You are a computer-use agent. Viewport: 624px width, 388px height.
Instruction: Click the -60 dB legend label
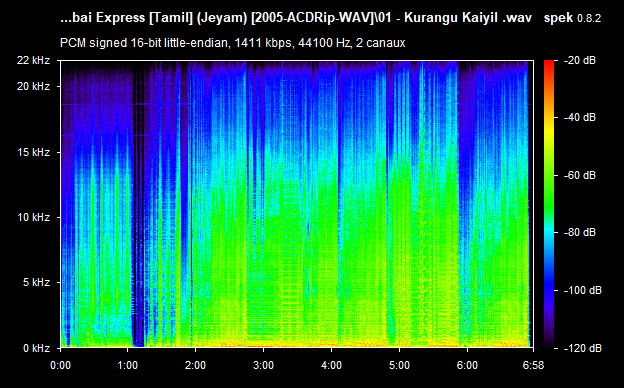pos(580,175)
